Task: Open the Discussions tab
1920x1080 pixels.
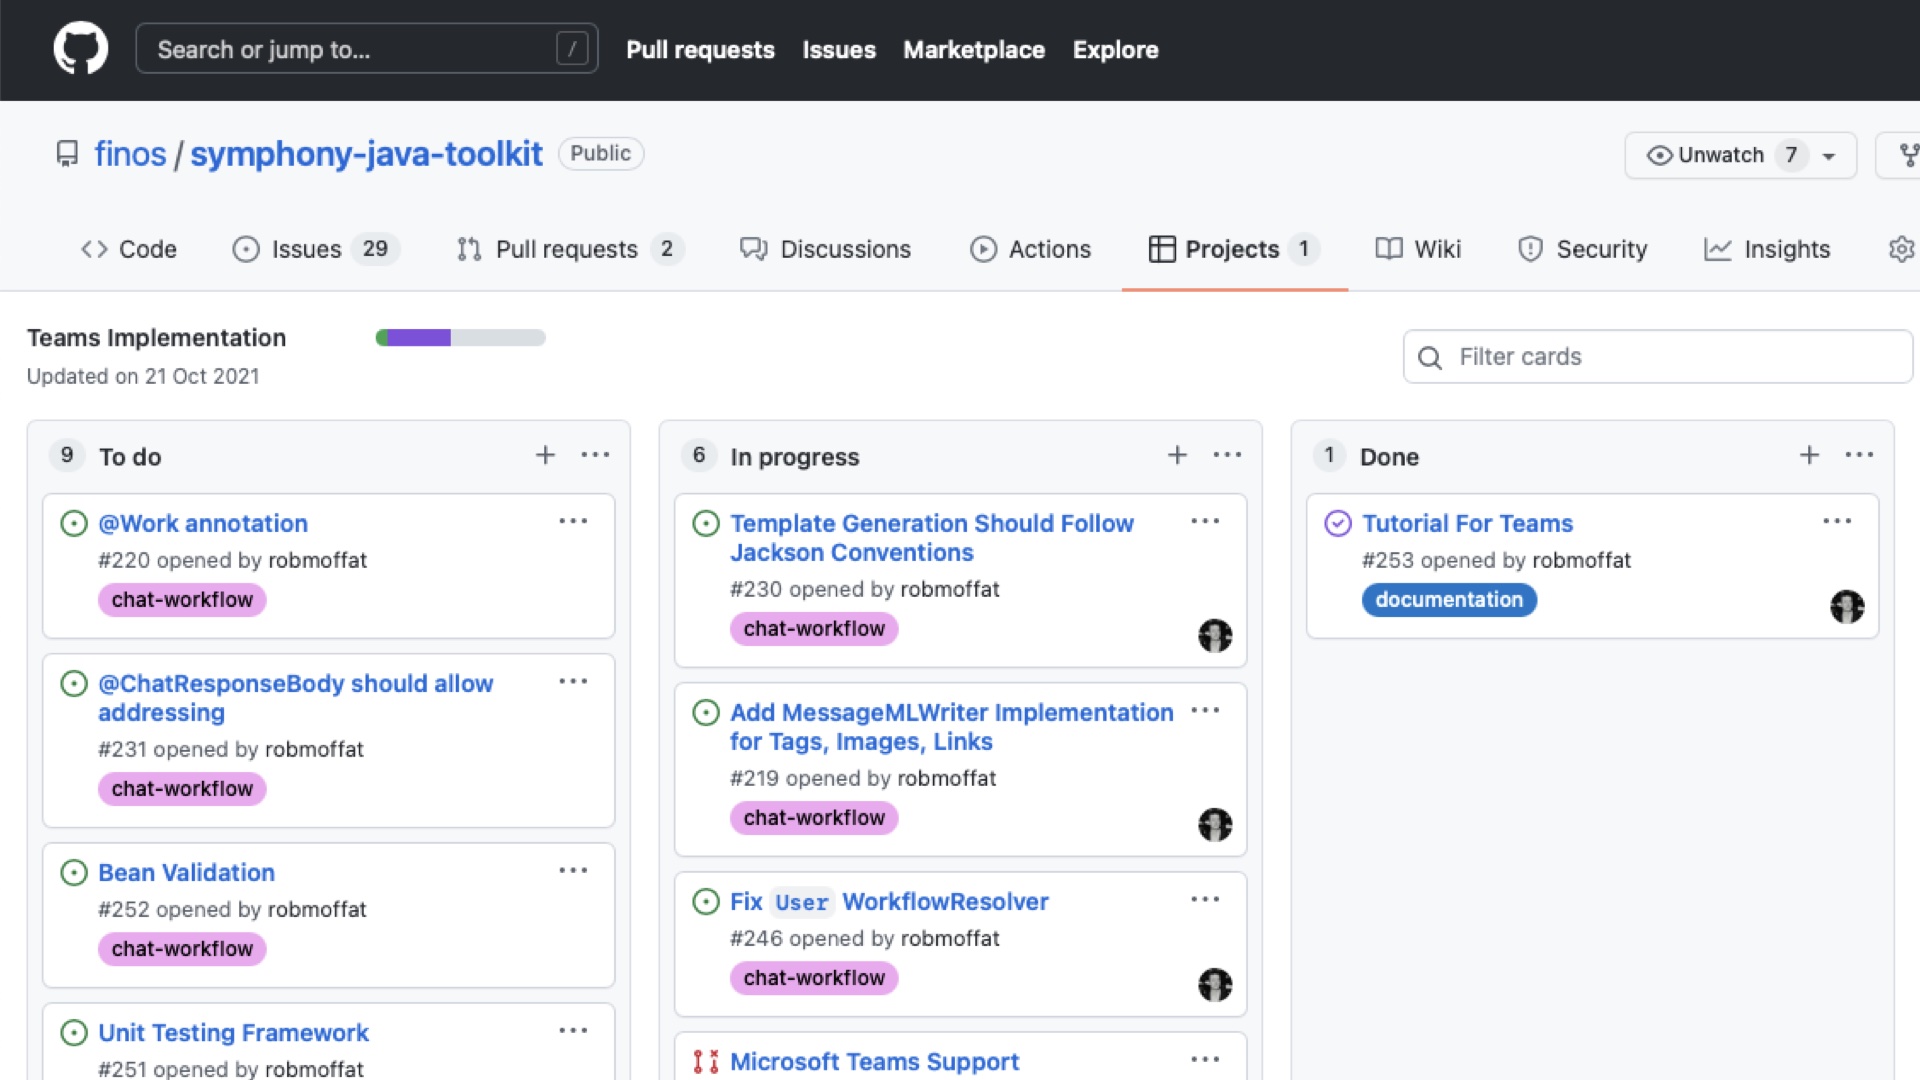Action: coord(825,249)
